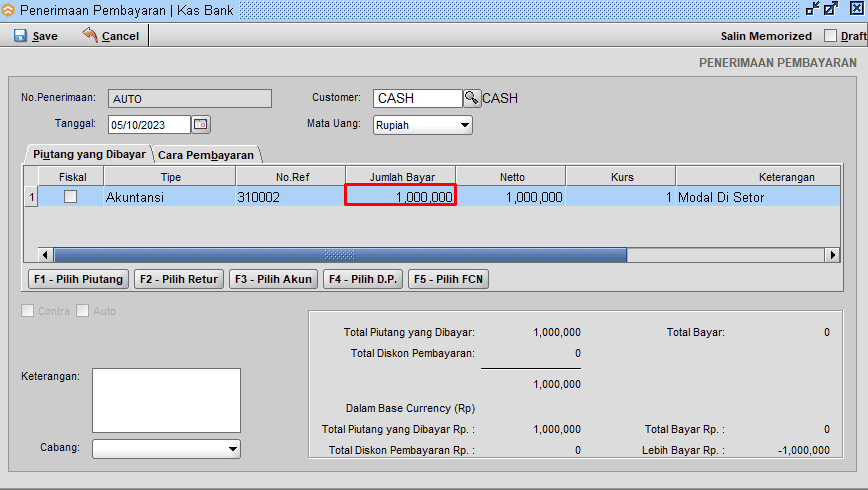Select the Tipe cell Akuntansi
Image resolution: width=868 pixels, height=490 pixels.
(x=169, y=197)
